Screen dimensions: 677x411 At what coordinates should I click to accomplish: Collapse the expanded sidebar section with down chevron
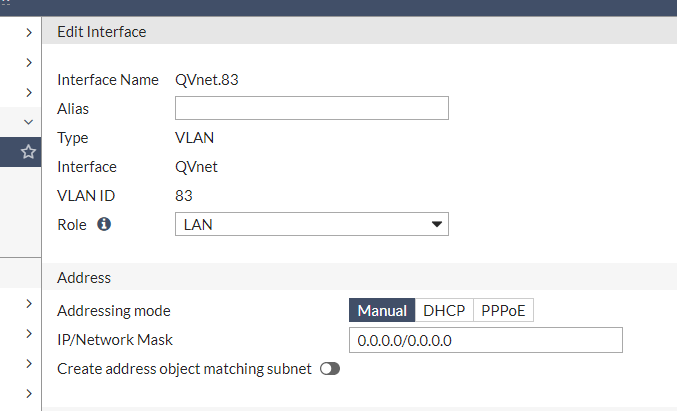tap(29, 121)
